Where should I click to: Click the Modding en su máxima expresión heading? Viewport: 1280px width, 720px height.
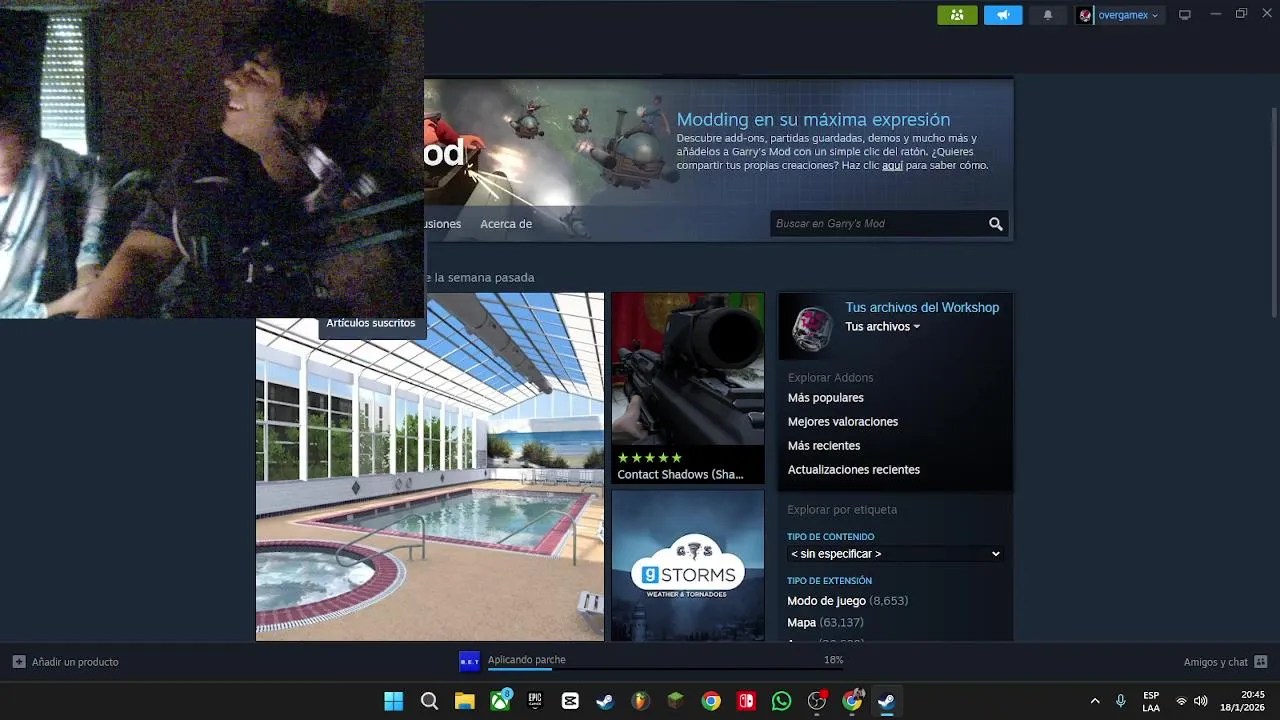pyautogui.click(x=813, y=120)
